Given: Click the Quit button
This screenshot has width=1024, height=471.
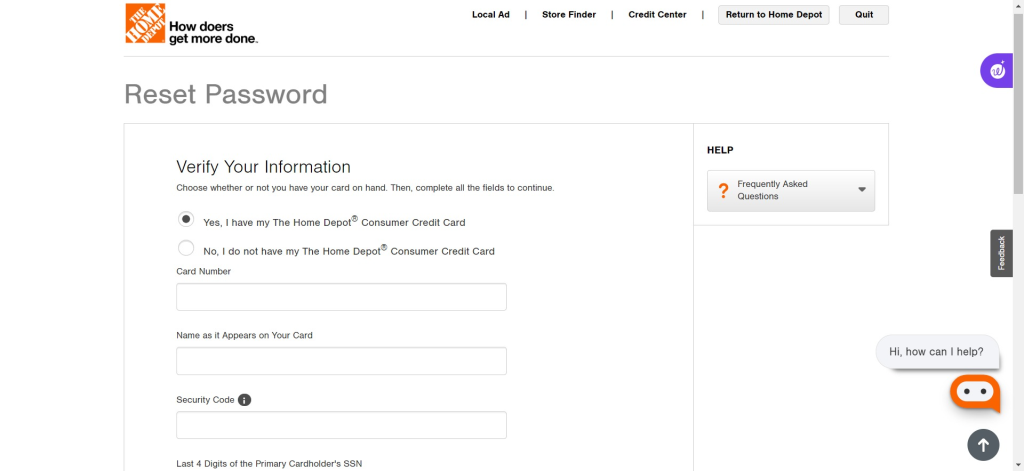Looking at the screenshot, I should [864, 15].
